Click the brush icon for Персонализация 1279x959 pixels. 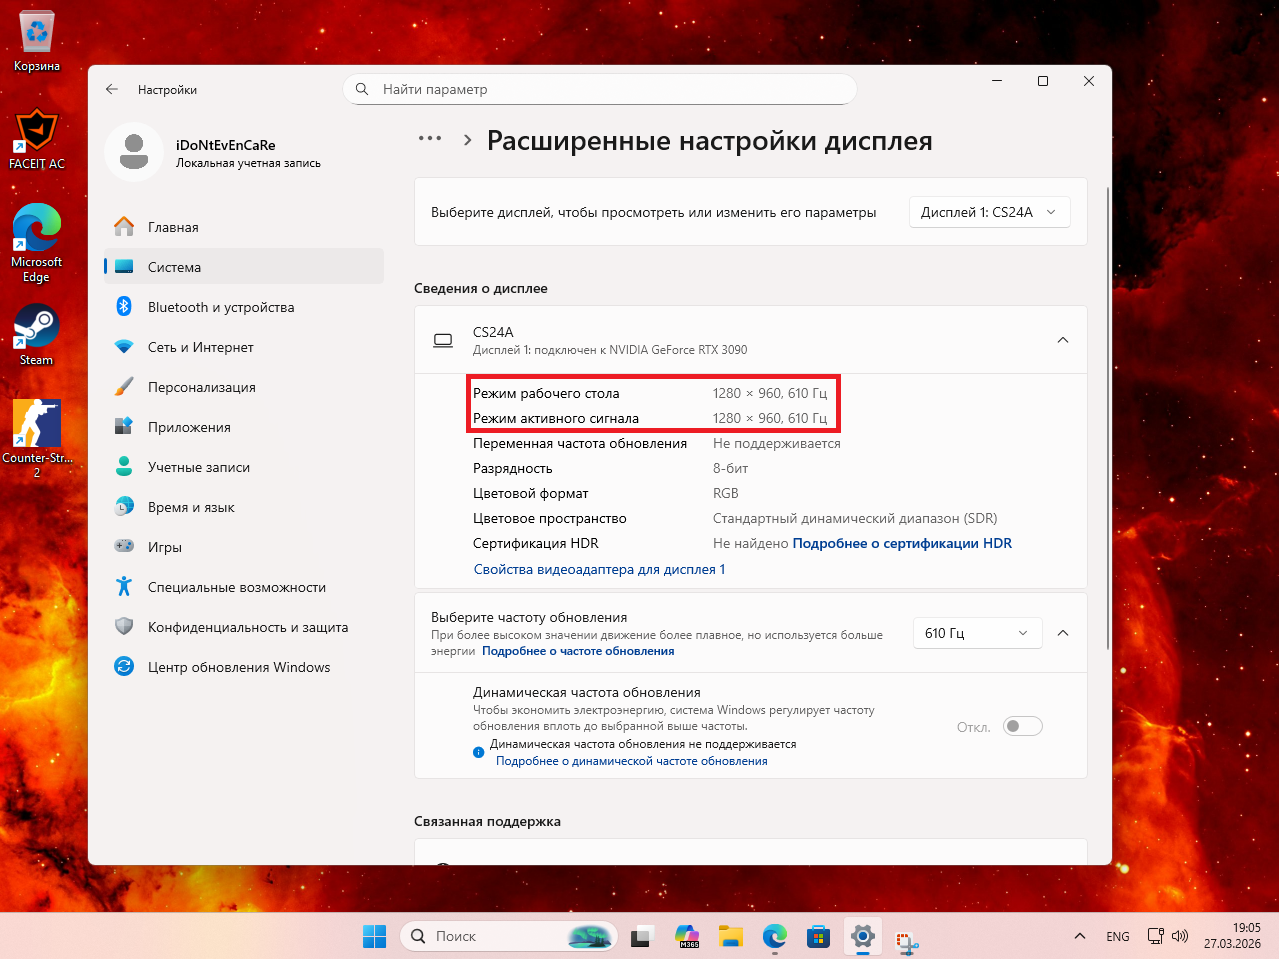124,387
